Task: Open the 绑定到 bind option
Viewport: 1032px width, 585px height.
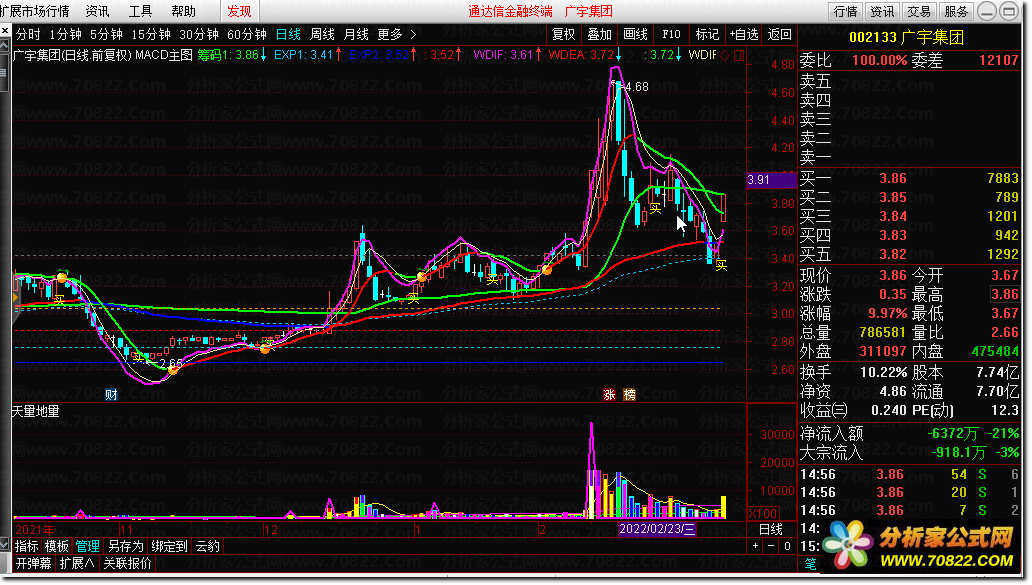Action: (169, 546)
